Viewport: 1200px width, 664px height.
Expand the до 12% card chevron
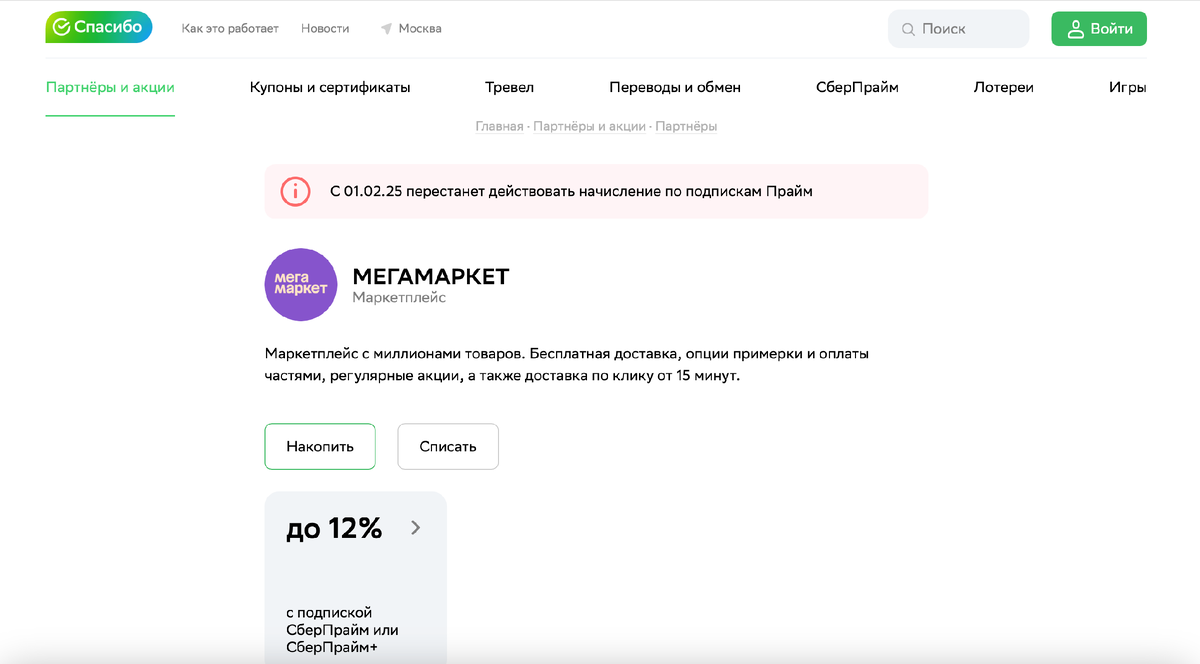[416, 528]
